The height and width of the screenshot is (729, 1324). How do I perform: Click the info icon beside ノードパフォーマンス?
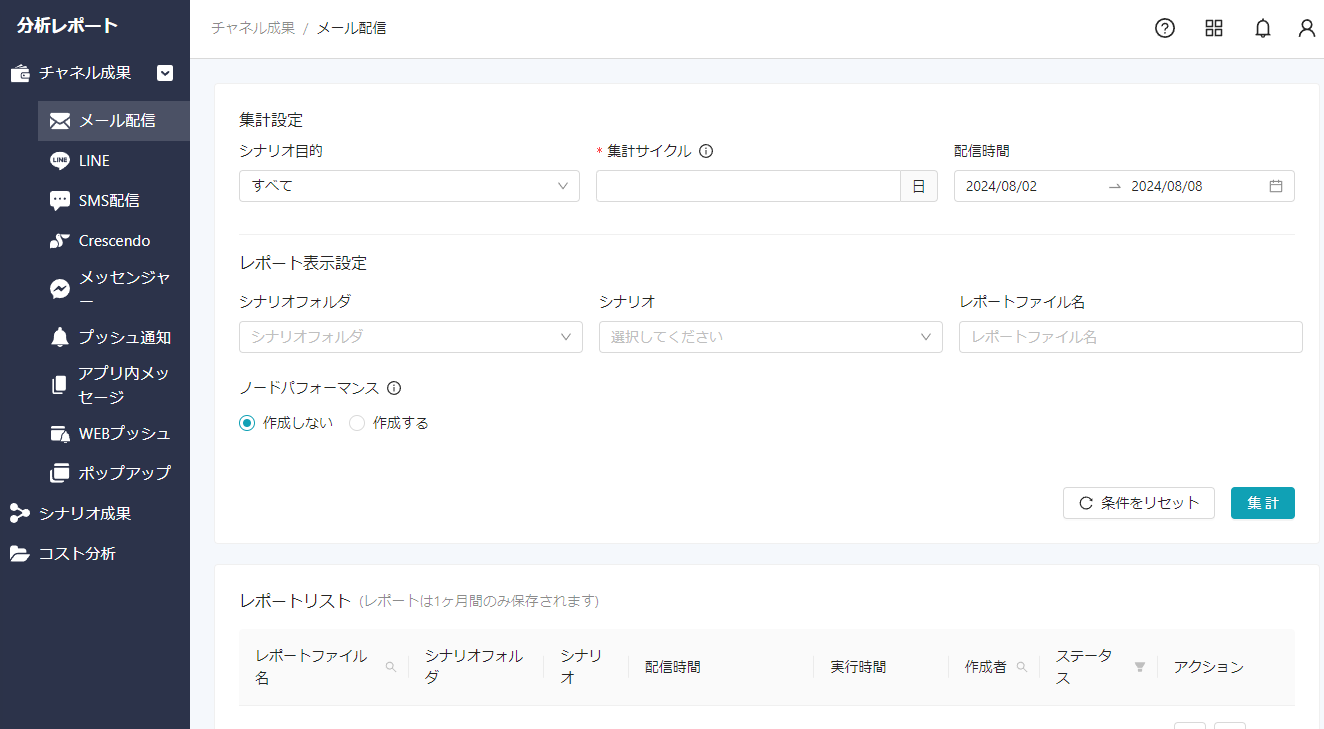click(x=394, y=388)
